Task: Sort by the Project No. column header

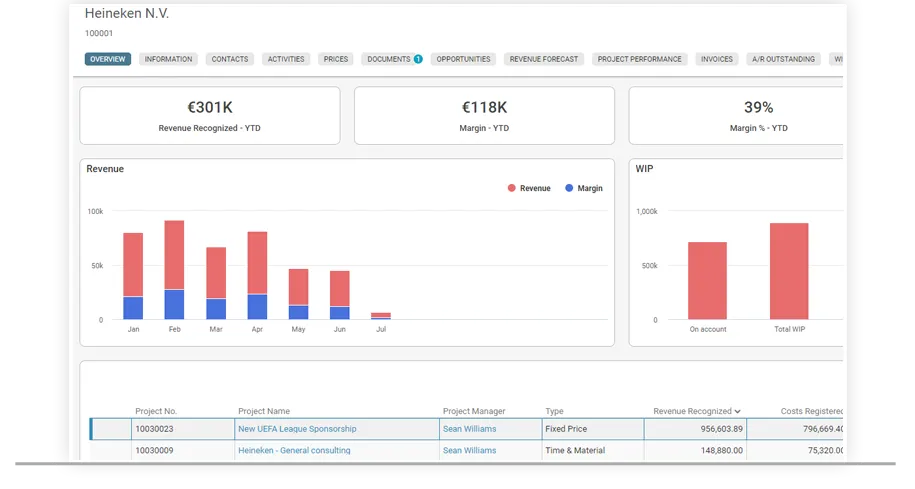Action: [156, 411]
